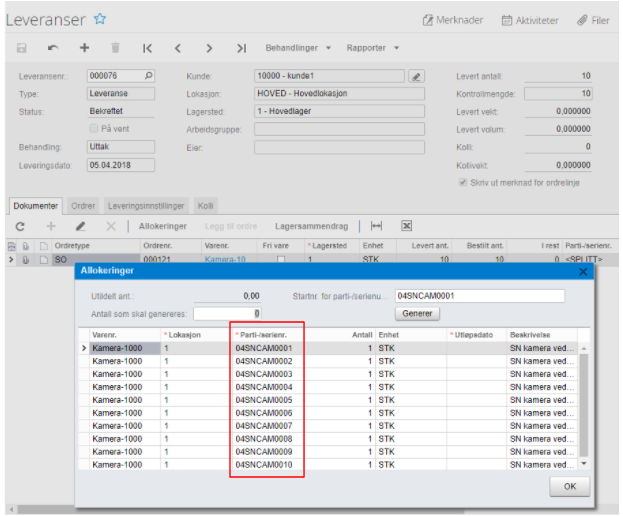Click the Antall som skal genereres field
Image resolution: width=623 pixels, height=516 pixels.
227,314
